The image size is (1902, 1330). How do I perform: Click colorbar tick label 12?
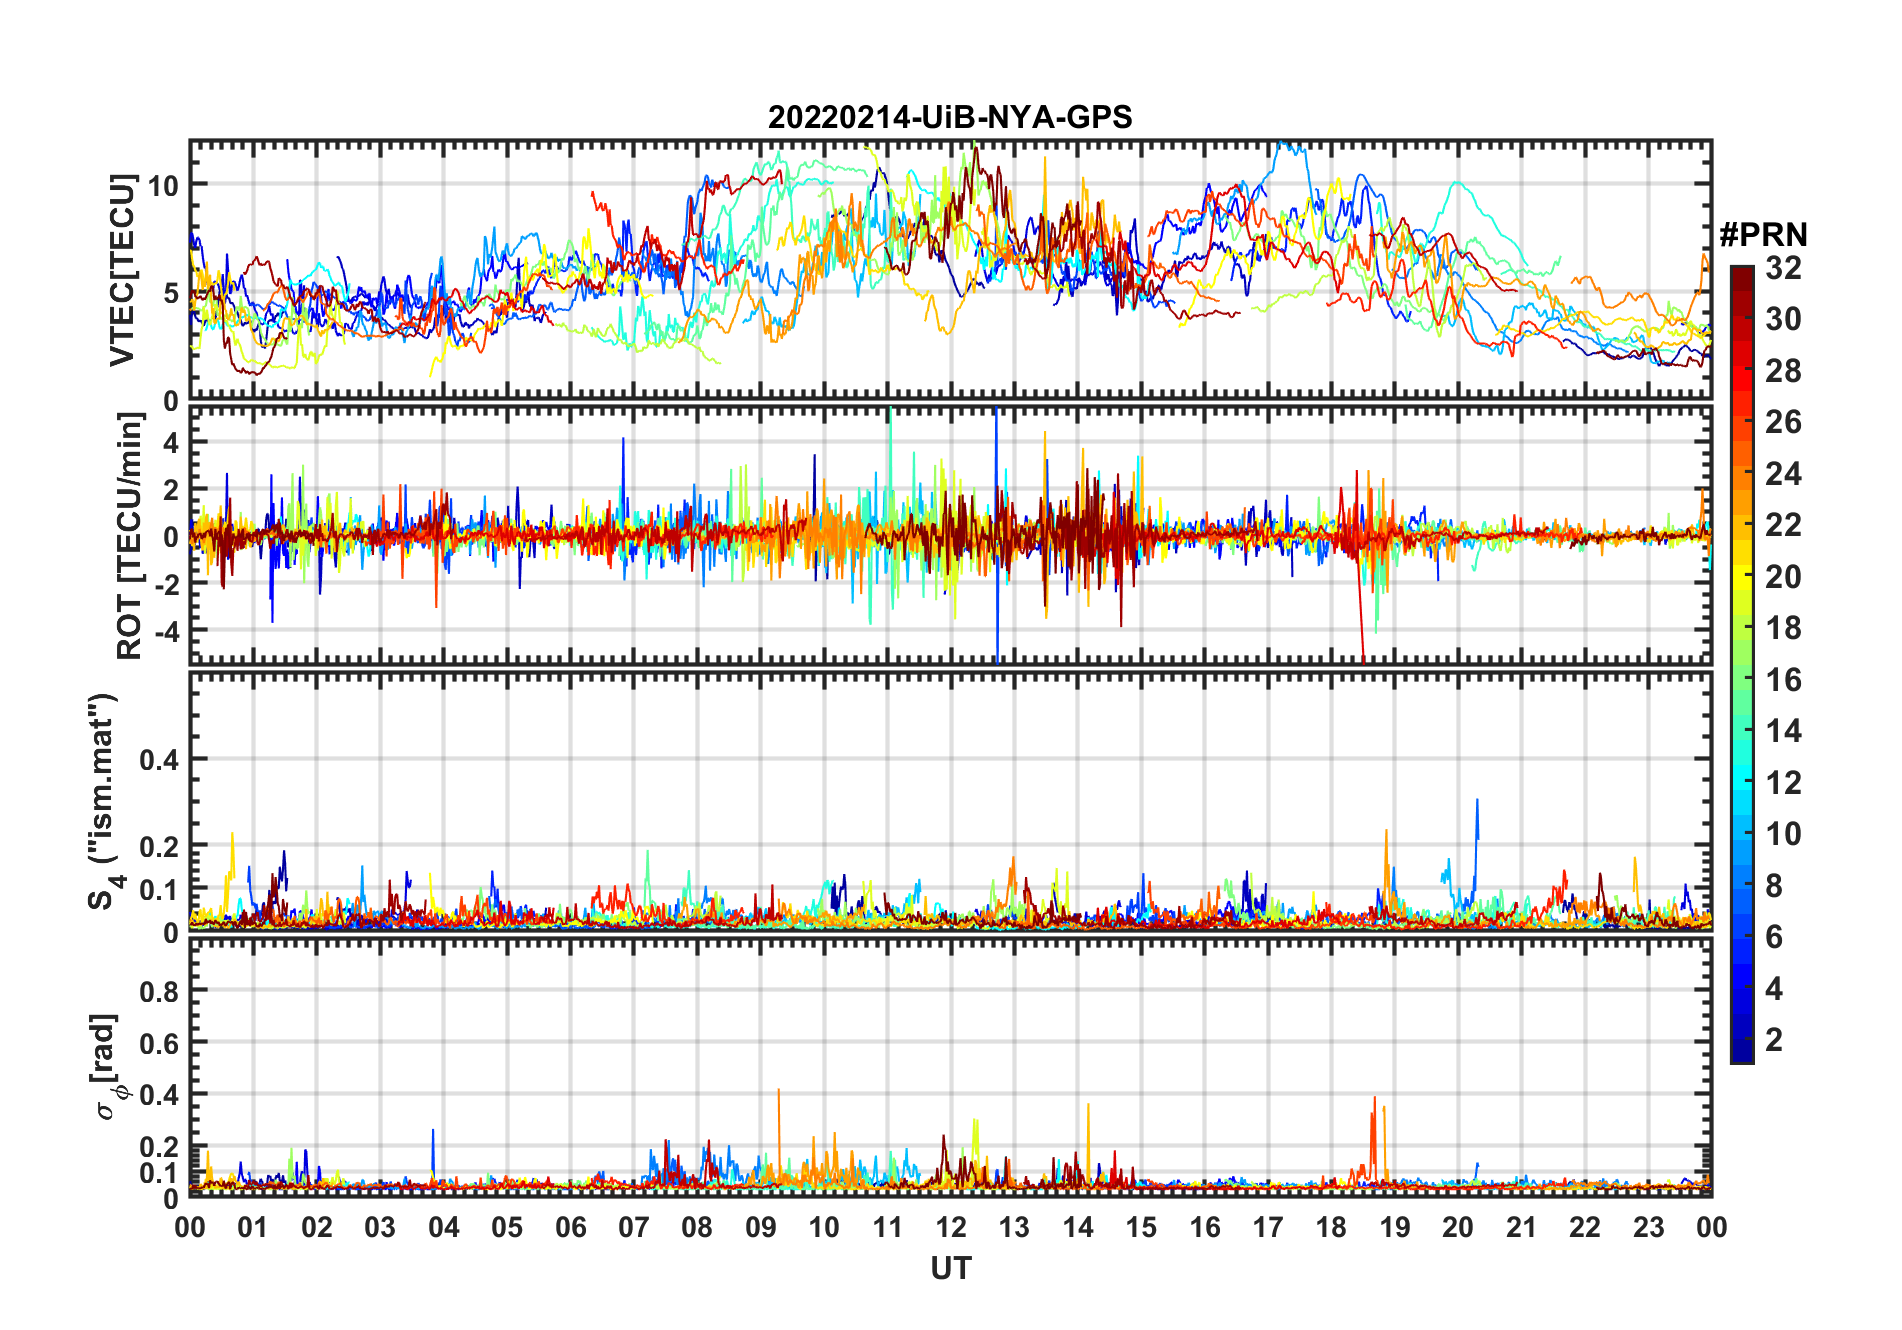tap(1783, 783)
